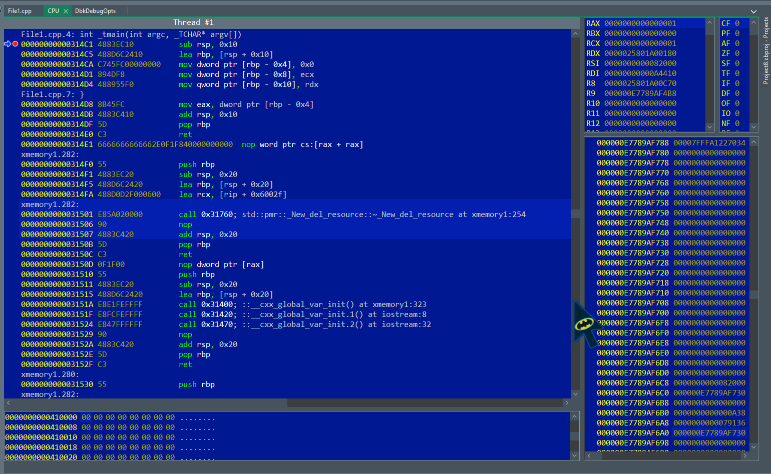This screenshot has width=772, height=474.
Task: Select memory dump line 0000000000410000
Action: point(110,418)
